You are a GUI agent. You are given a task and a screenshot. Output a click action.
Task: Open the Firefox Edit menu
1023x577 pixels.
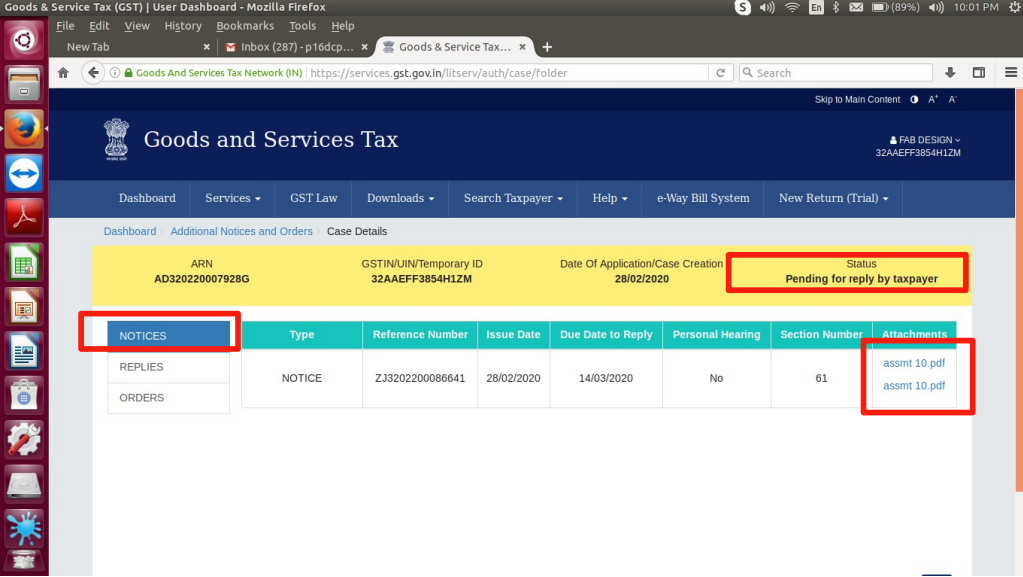click(99, 26)
